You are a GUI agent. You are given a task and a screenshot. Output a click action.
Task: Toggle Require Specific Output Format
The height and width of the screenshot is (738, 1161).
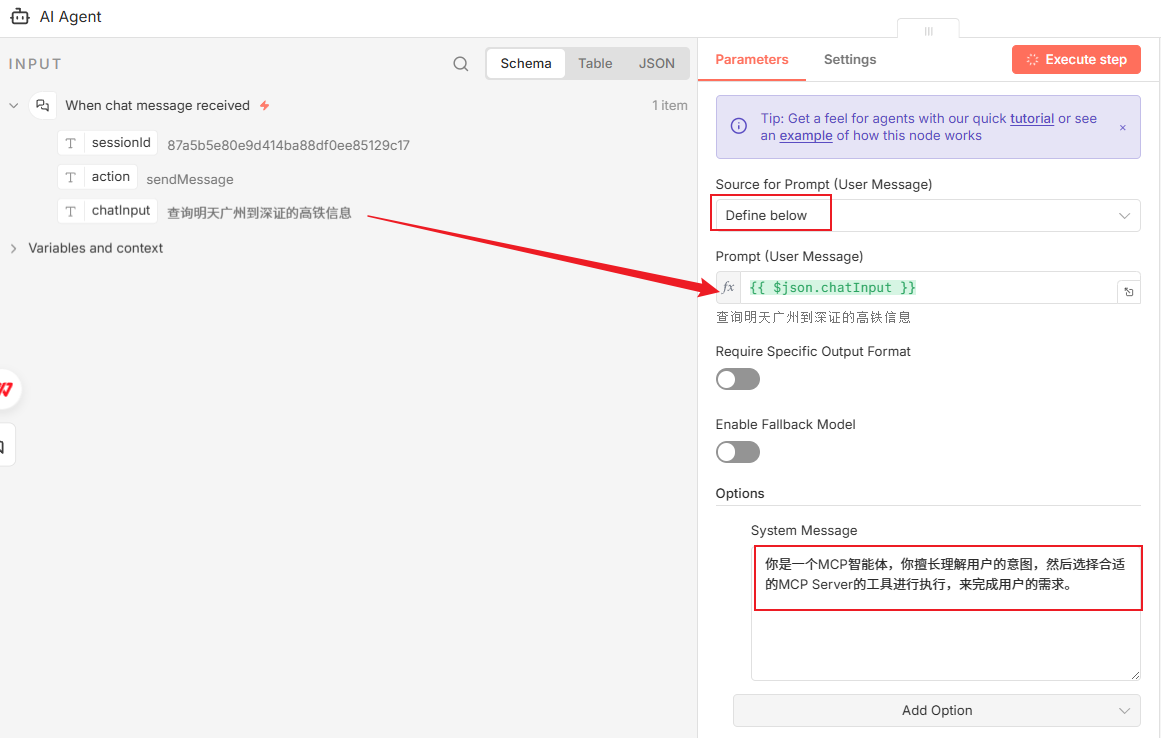[x=737, y=379]
